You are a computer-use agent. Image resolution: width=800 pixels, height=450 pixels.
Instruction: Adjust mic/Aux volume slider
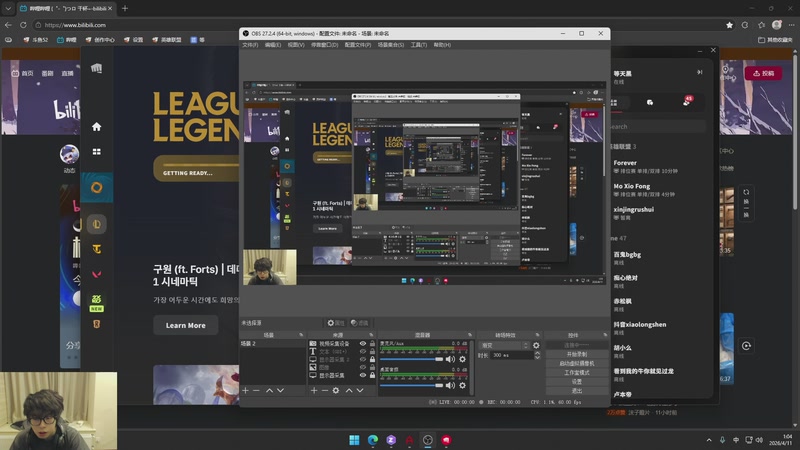coord(412,359)
